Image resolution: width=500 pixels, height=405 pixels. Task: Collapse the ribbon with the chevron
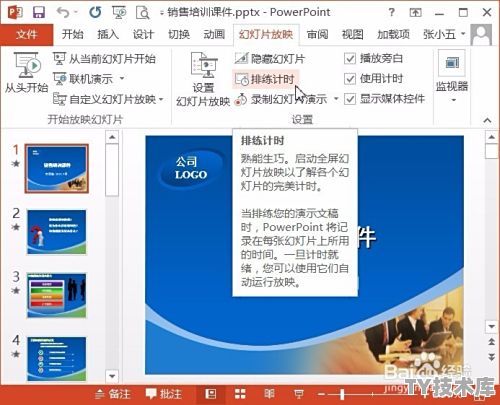tap(487, 120)
